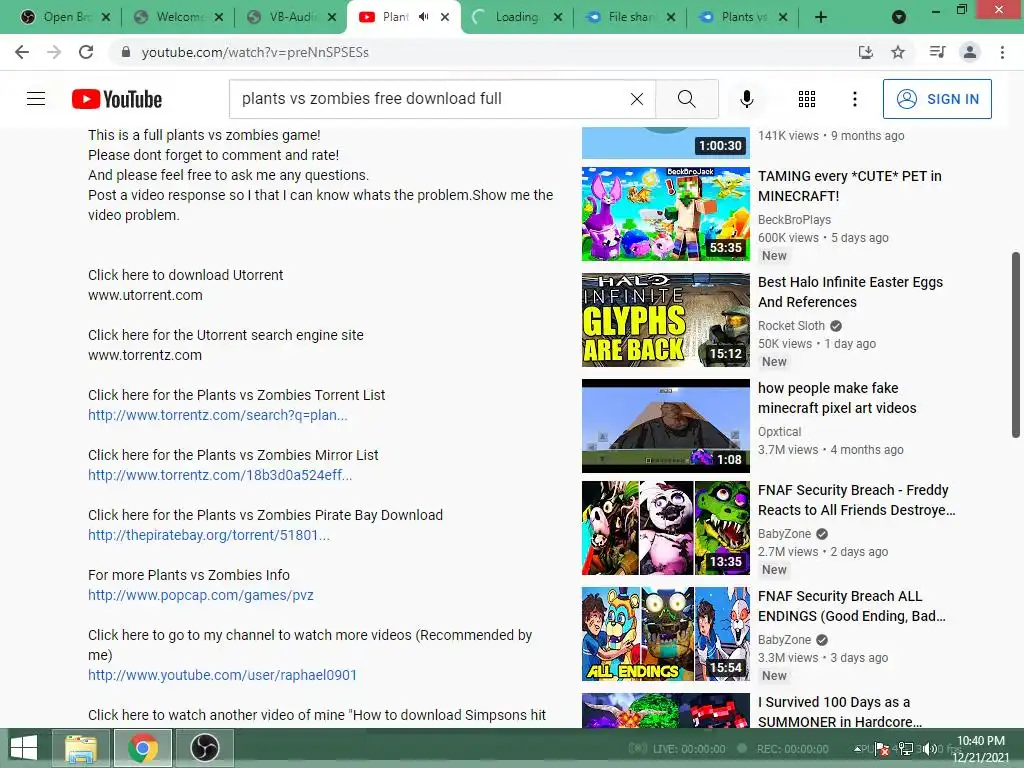The width and height of the screenshot is (1024, 768).
Task: Open OBS Studio from the taskbar
Action: [x=204, y=748]
